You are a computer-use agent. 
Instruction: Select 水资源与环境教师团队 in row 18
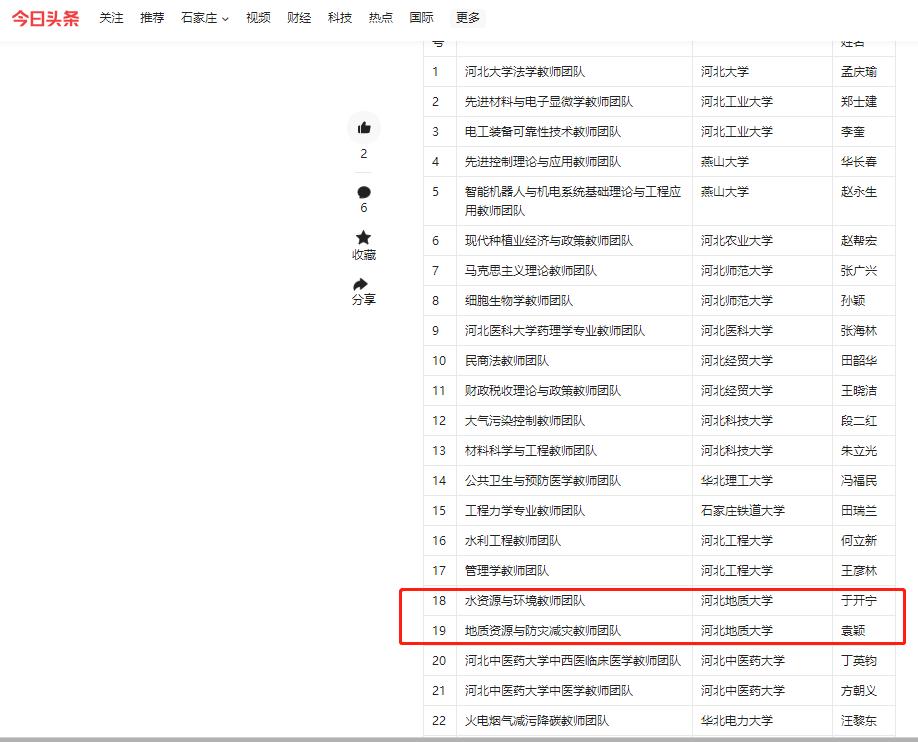pyautogui.click(x=525, y=601)
